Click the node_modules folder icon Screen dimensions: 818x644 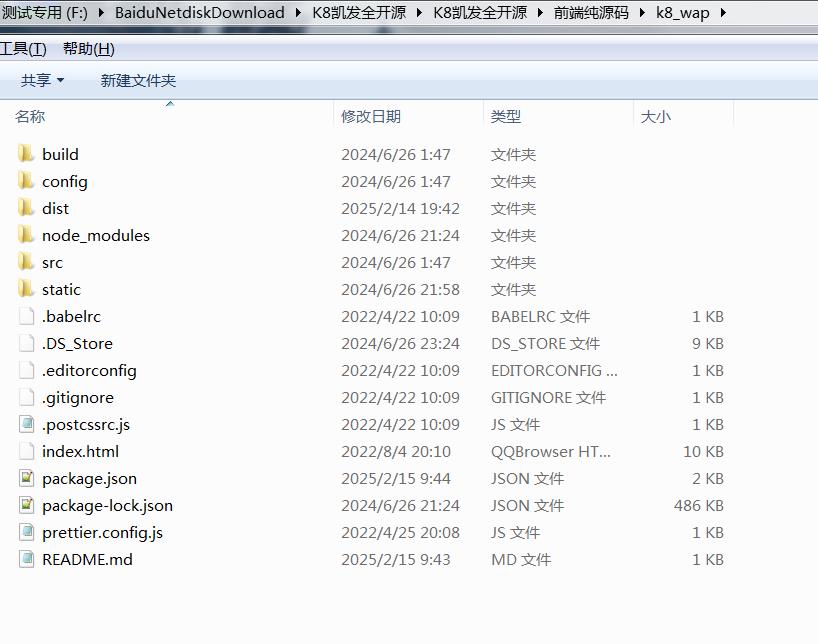pyautogui.click(x=26, y=235)
